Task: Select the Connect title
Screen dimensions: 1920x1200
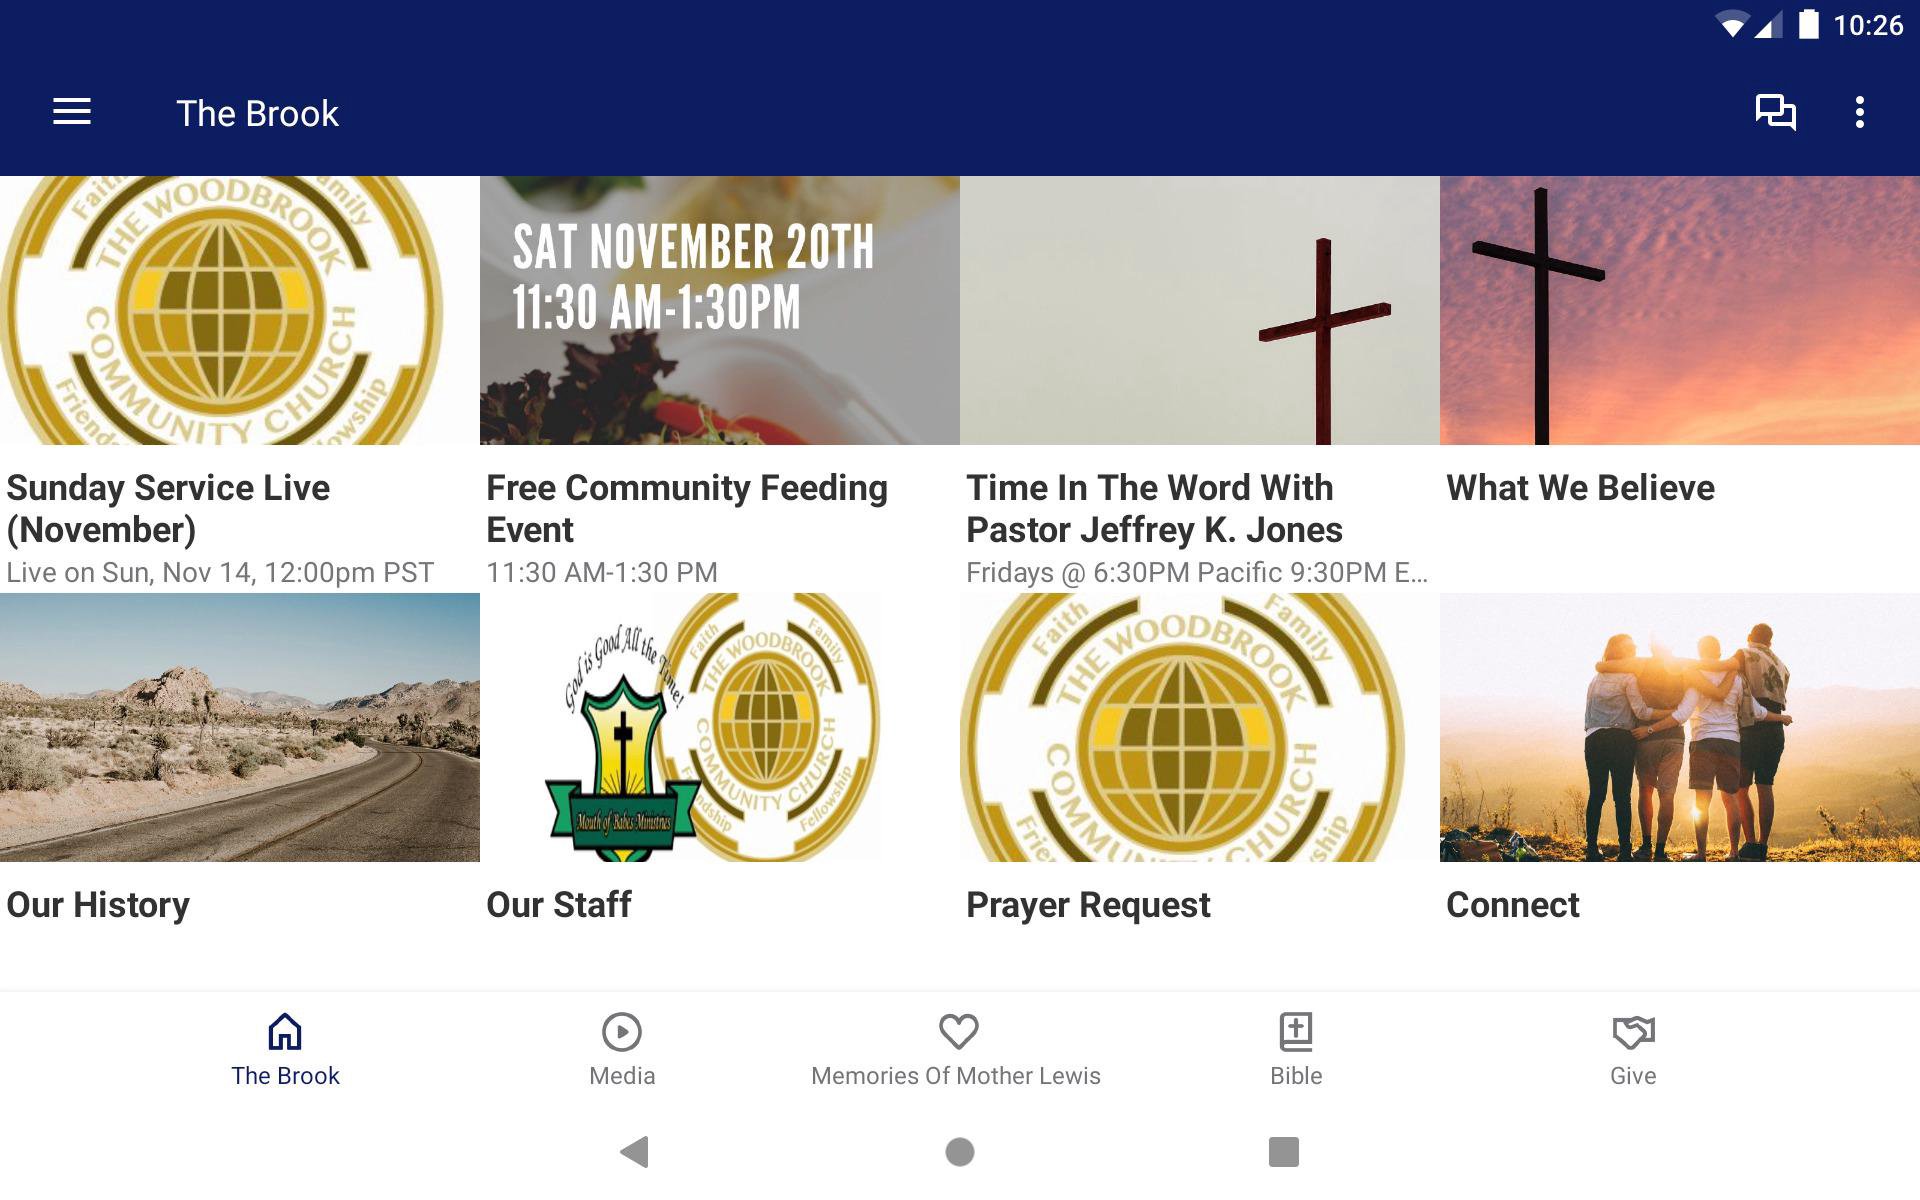Action: coord(1512,904)
